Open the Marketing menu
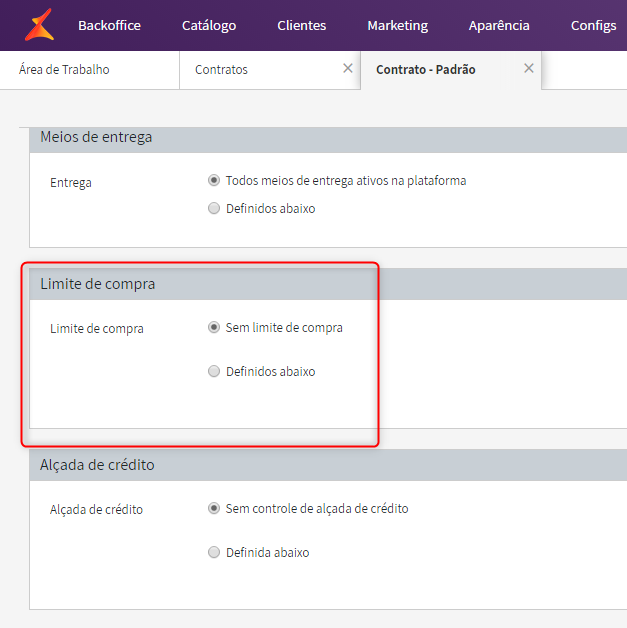Screen dimensions: 627x628 (x=398, y=26)
